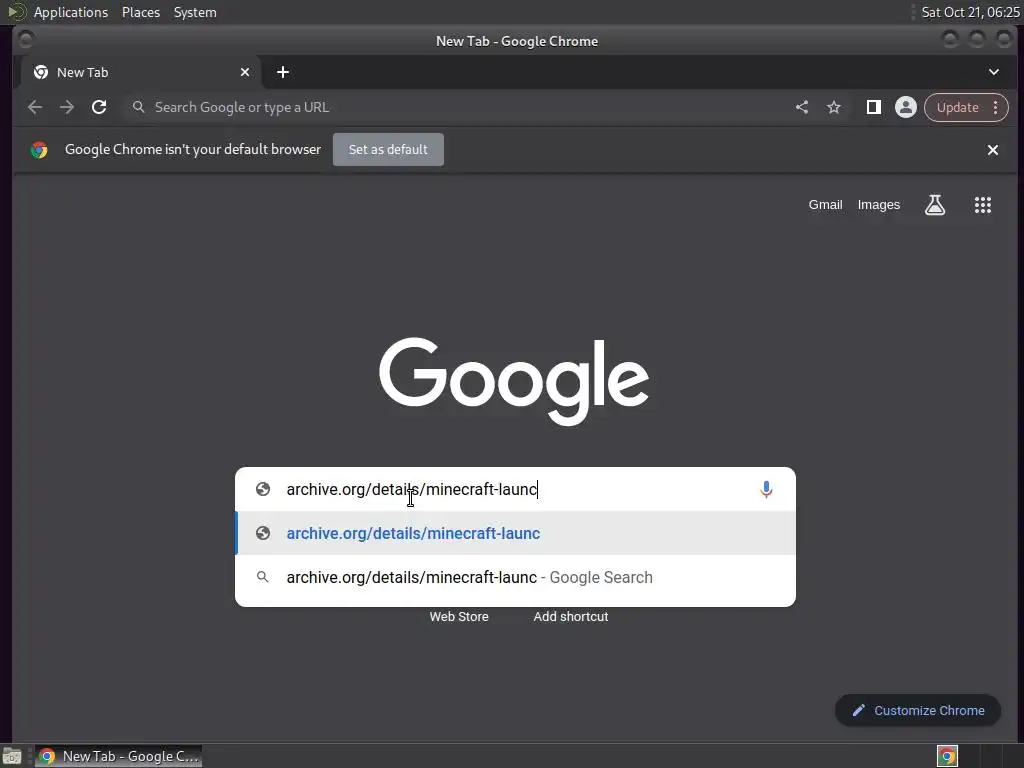1024x768 pixels.
Task: Open the Chrome three-dot menu
Action: (x=996, y=107)
